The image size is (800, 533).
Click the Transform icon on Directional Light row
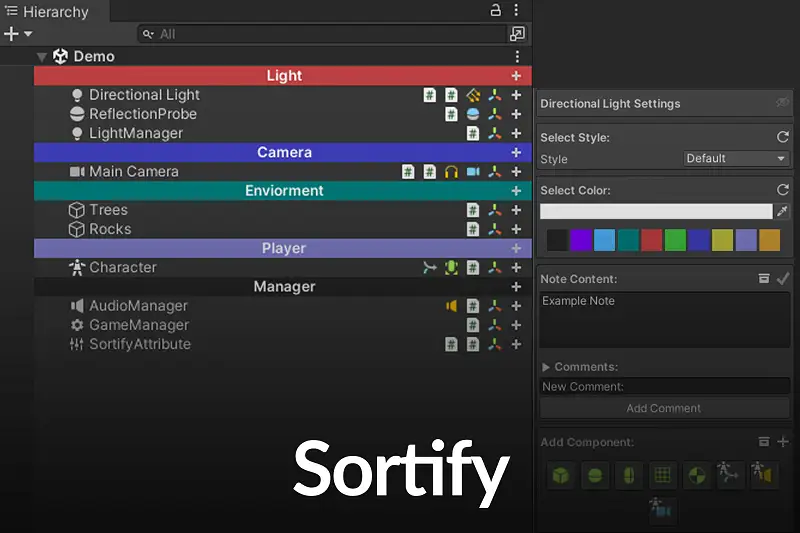[494, 95]
